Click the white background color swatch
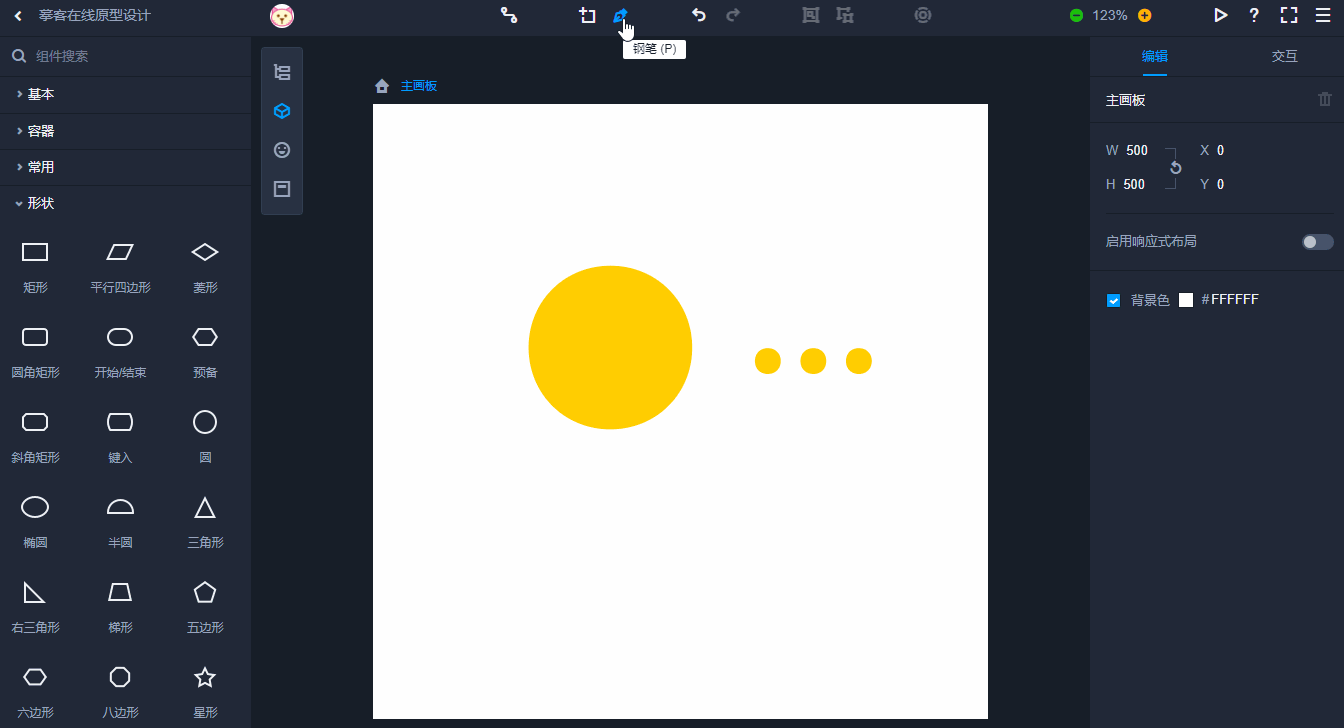This screenshot has height=728, width=1344. coord(1186,300)
